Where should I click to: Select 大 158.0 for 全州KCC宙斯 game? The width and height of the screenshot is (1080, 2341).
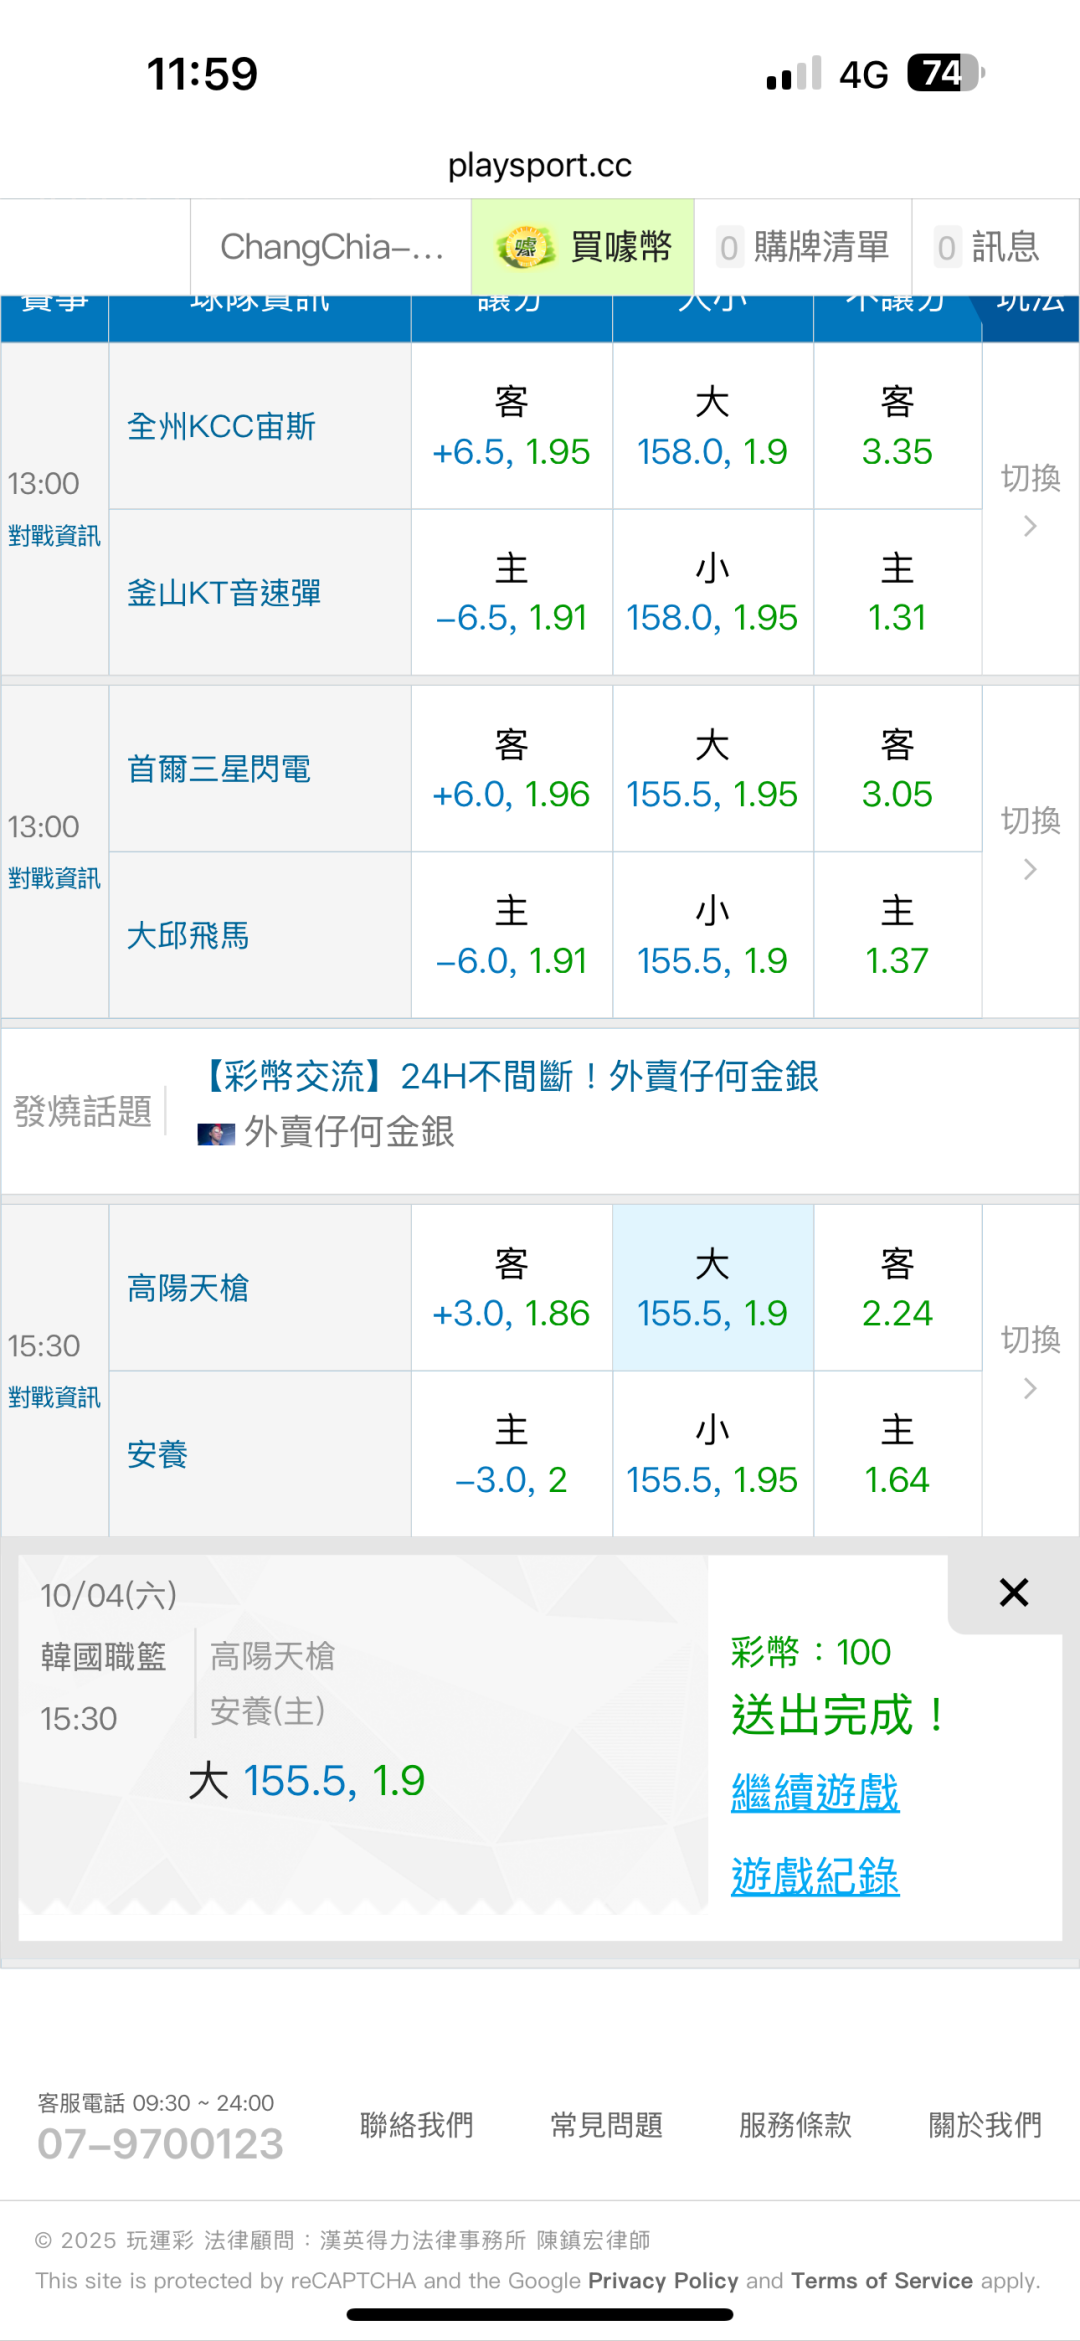(x=712, y=427)
